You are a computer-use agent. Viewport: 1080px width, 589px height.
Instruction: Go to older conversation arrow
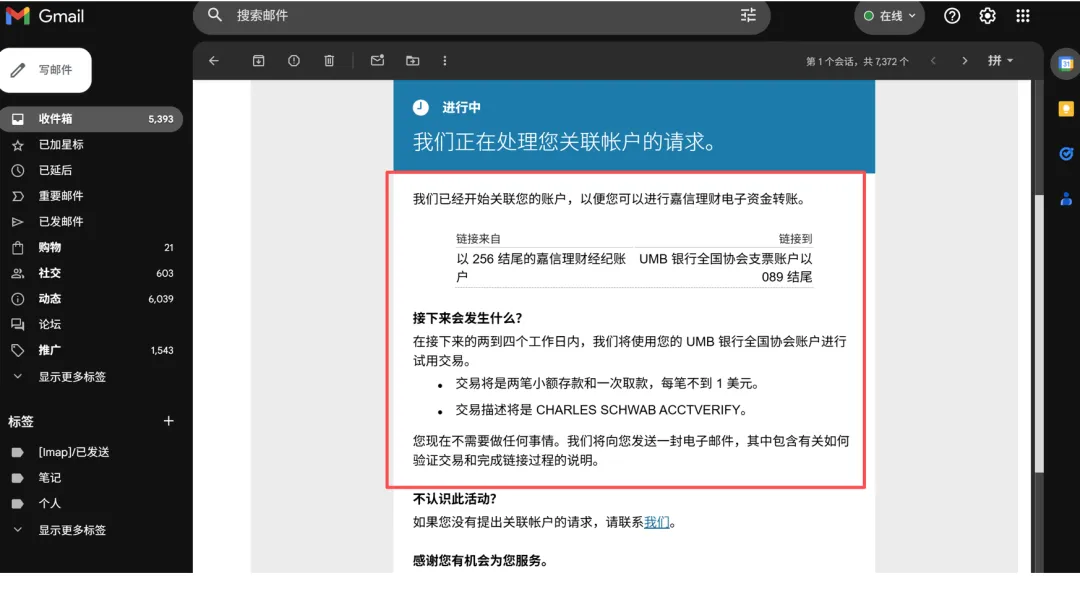(x=964, y=61)
